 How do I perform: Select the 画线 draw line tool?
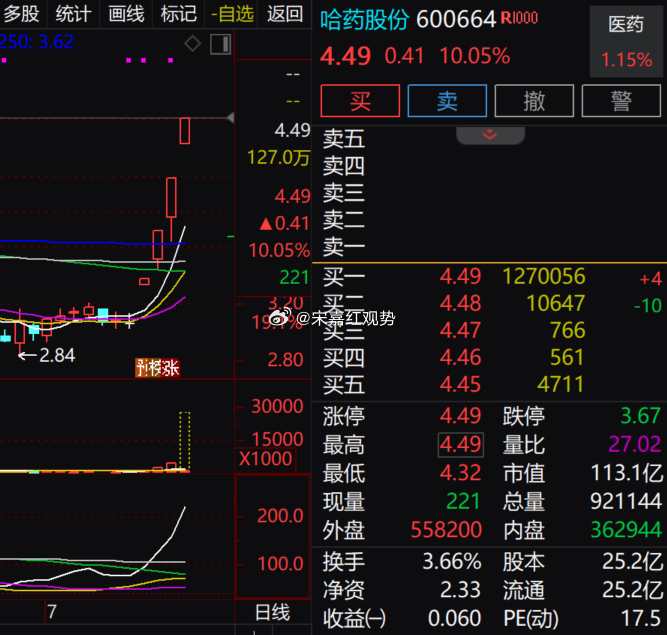tap(126, 14)
